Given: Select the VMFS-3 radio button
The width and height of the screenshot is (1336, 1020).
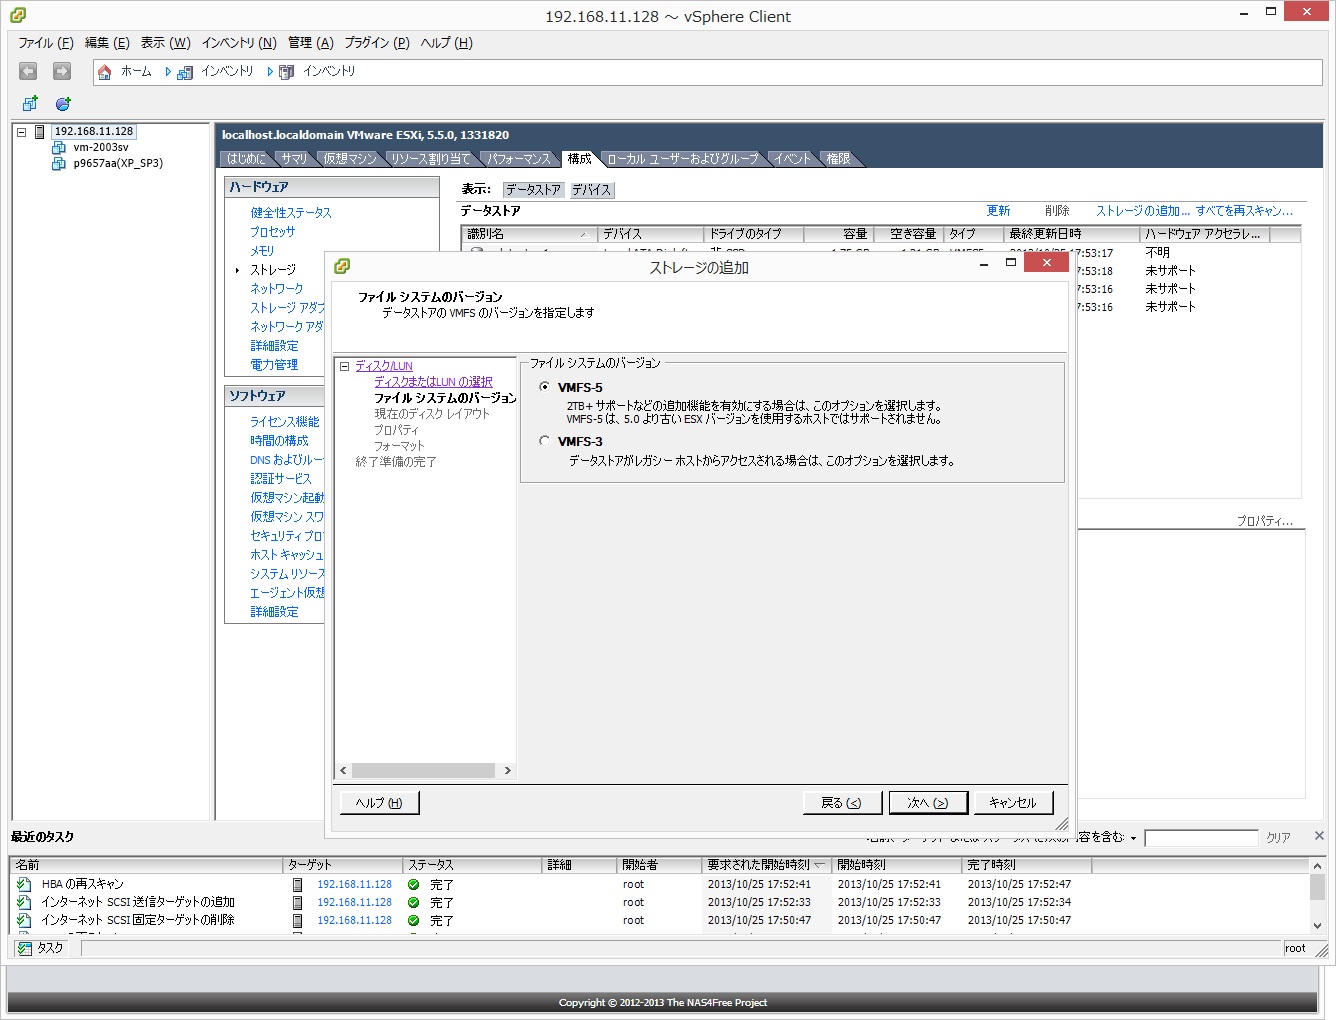Looking at the screenshot, I should (x=544, y=441).
